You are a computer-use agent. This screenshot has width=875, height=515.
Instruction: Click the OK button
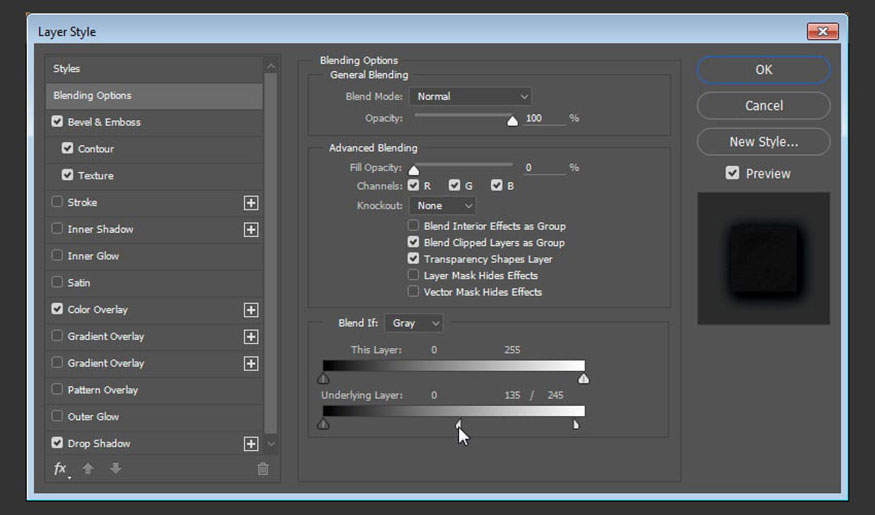pyautogui.click(x=763, y=70)
